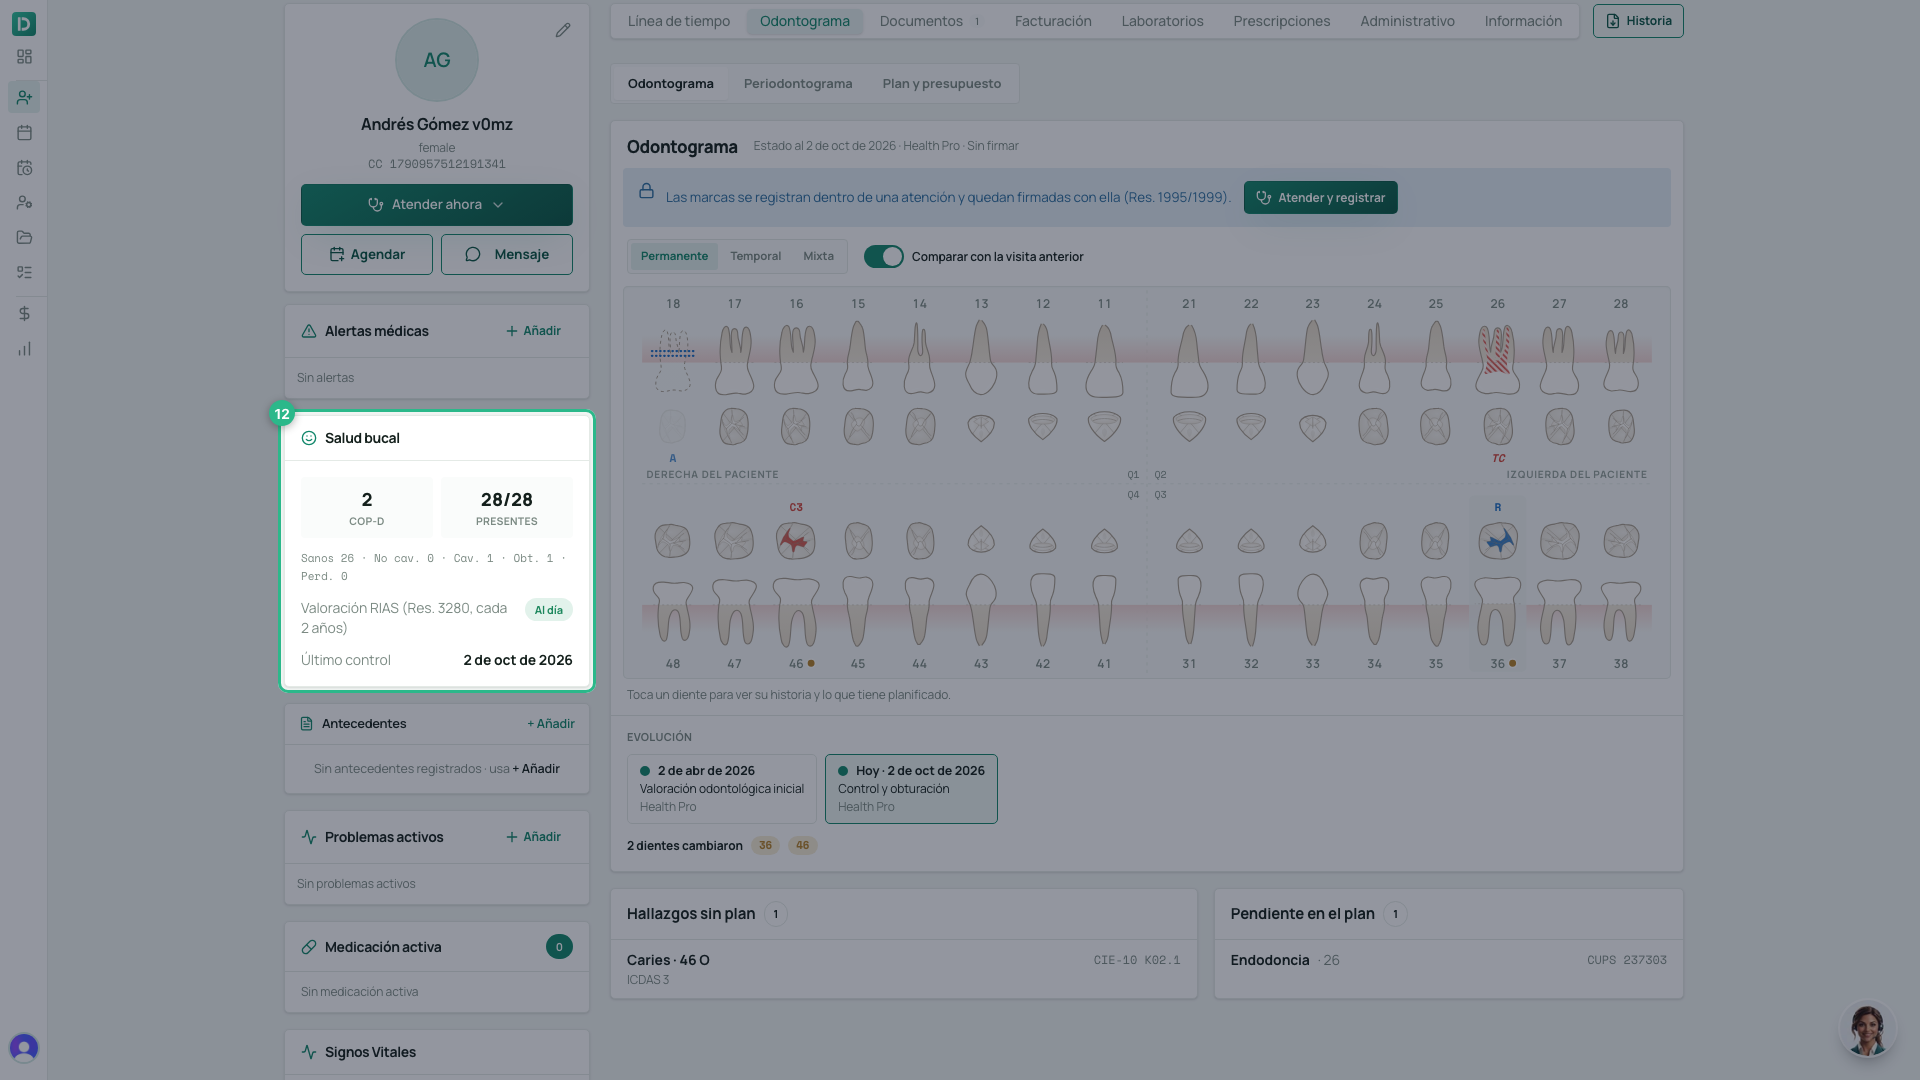The width and height of the screenshot is (1920, 1080).
Task: Open the reports bar chart icon in sidebar
Action: [24, 349]
